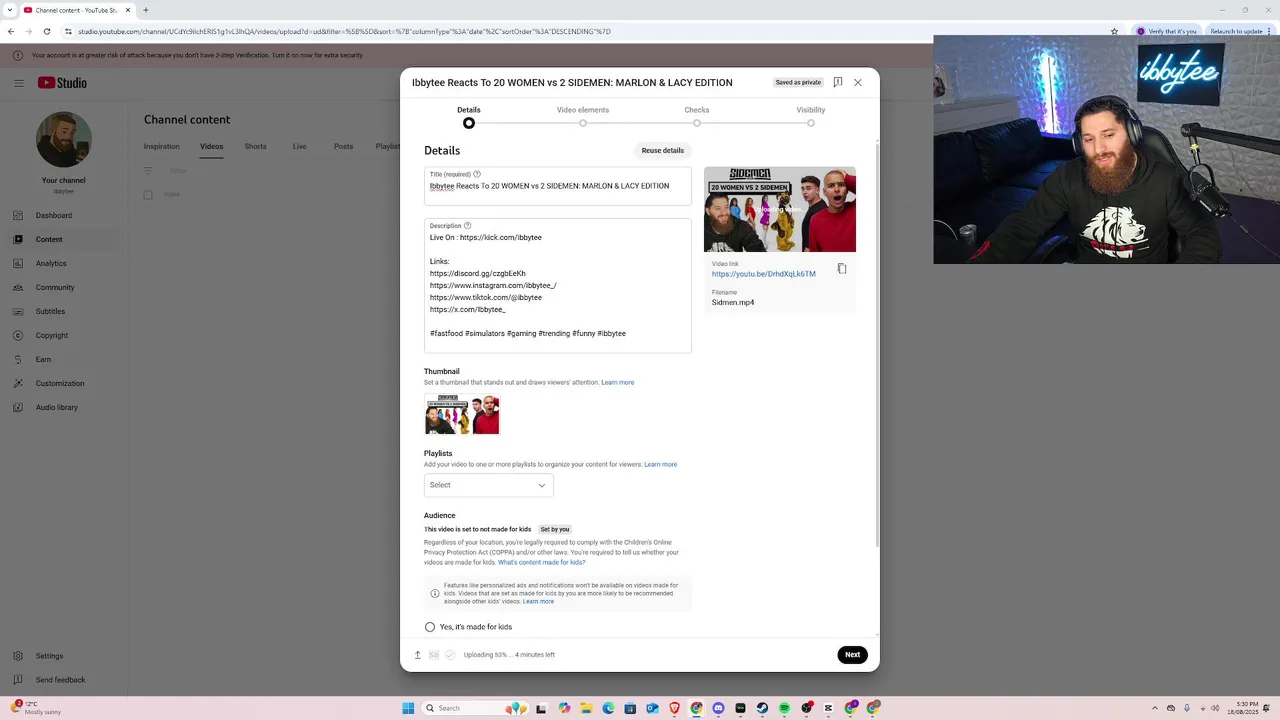Click the site information icon in address bar
Viewport: 1280px width, 720px height.
(69, 31)
